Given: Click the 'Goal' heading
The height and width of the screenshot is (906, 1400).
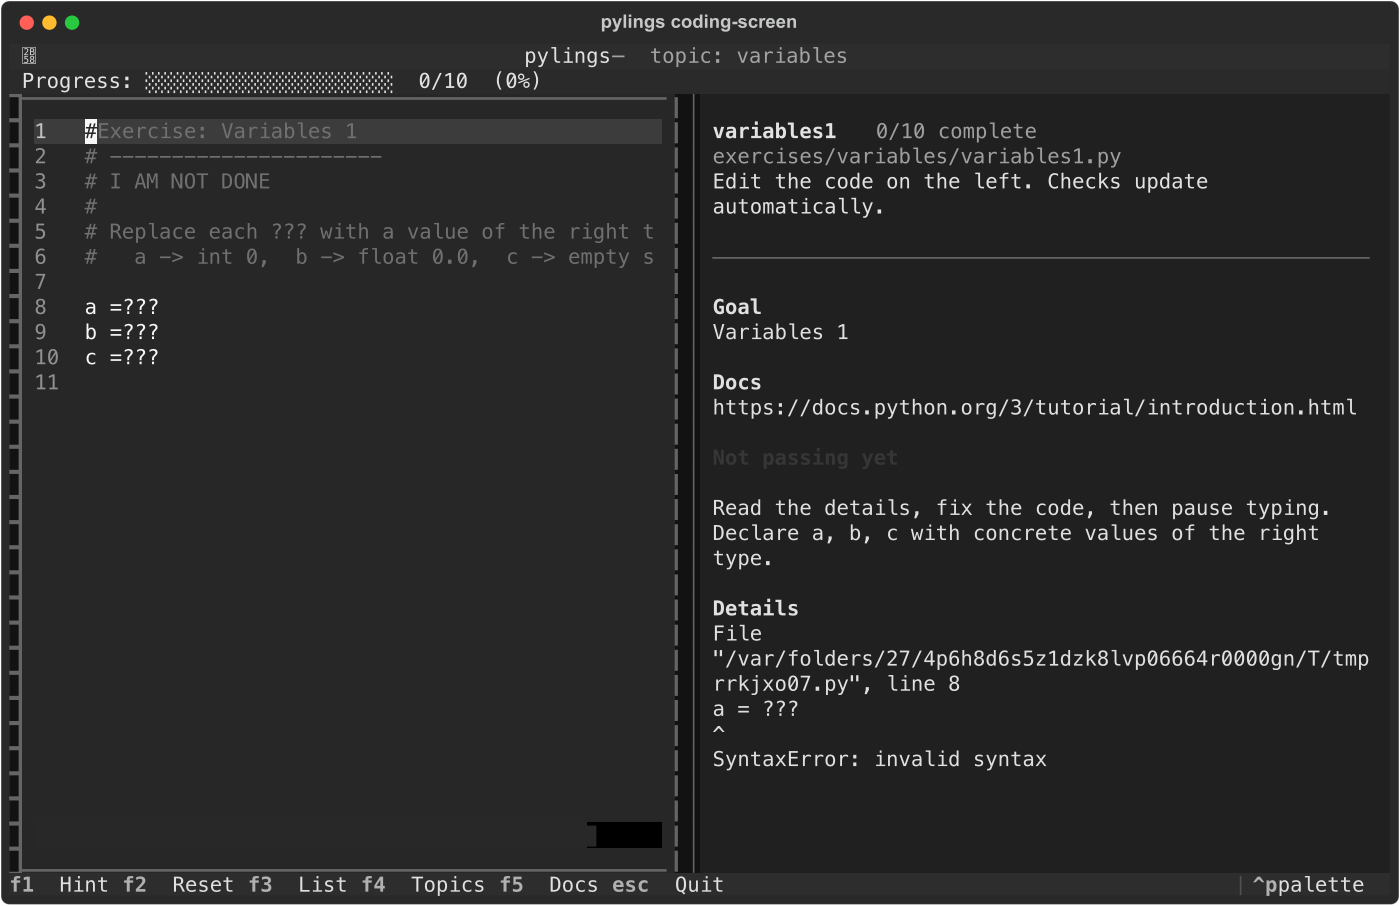Looking at the screenshot, I should [737, 307].
